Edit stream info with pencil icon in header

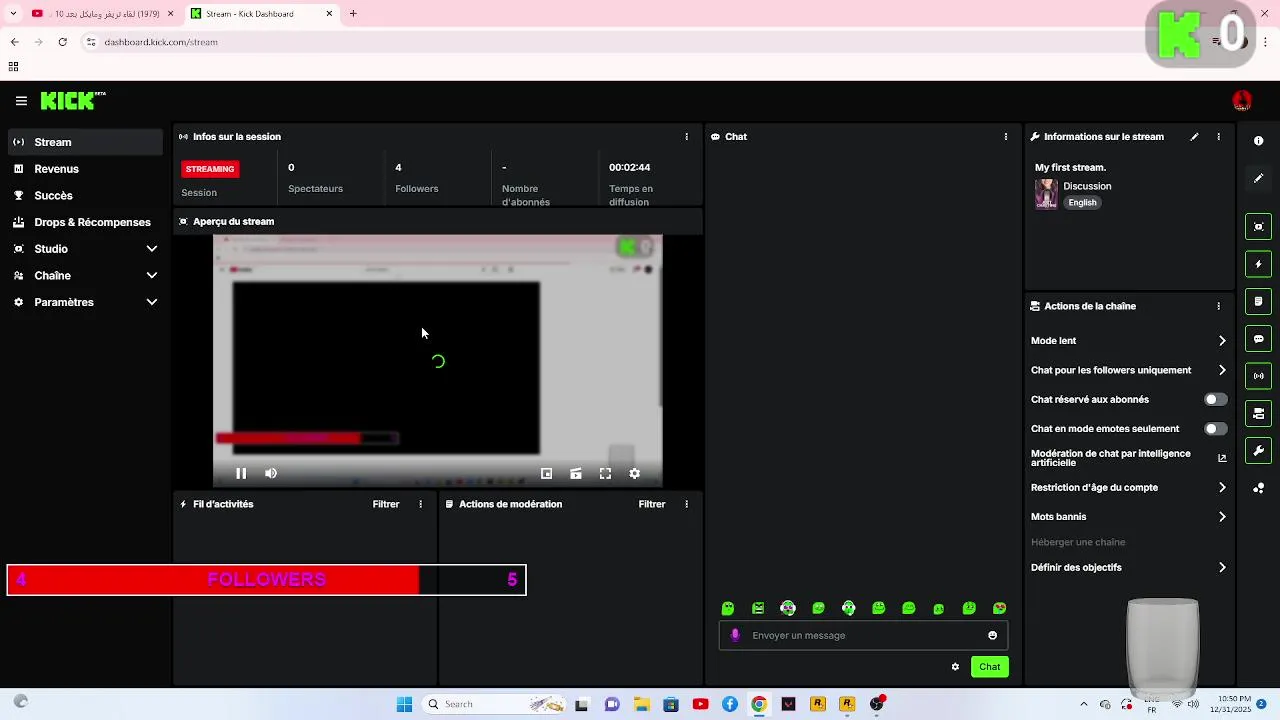pos(1194,137)
